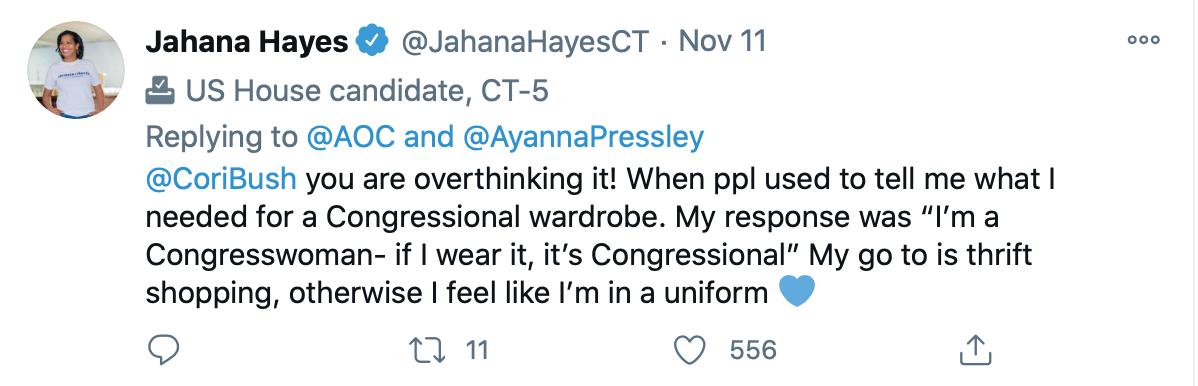The height and width of the screenshot is (386, 1198).
Task: Click the ballot box candidate icon
Action: coord(160,90)
